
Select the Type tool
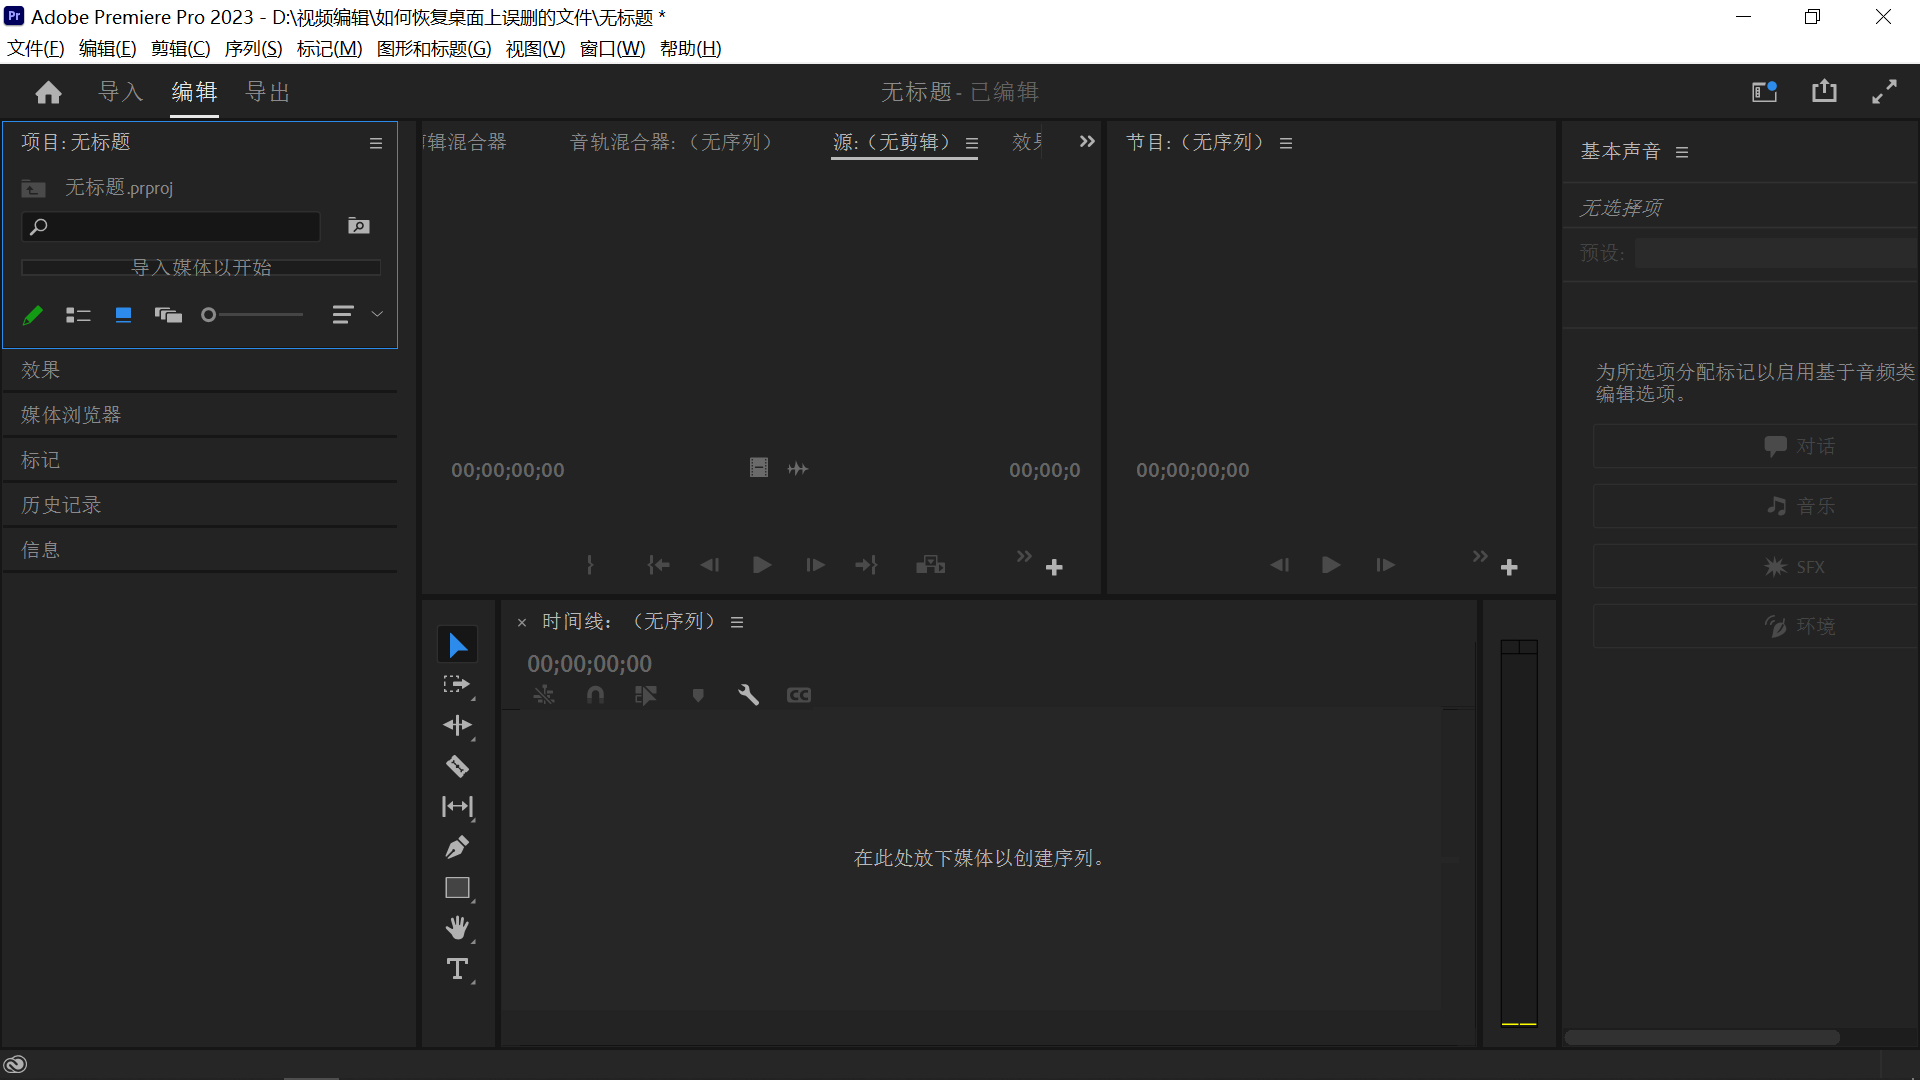457,969
